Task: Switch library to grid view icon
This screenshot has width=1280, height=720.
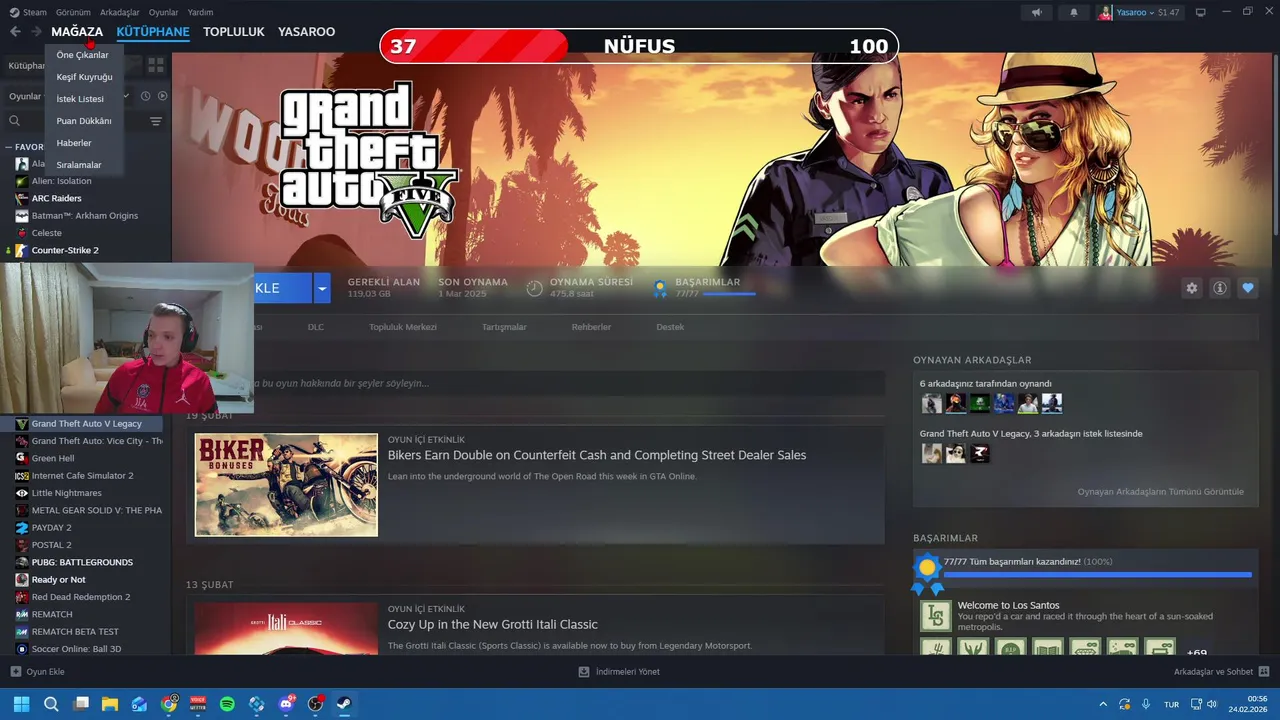Action: [x=156, y=65]
